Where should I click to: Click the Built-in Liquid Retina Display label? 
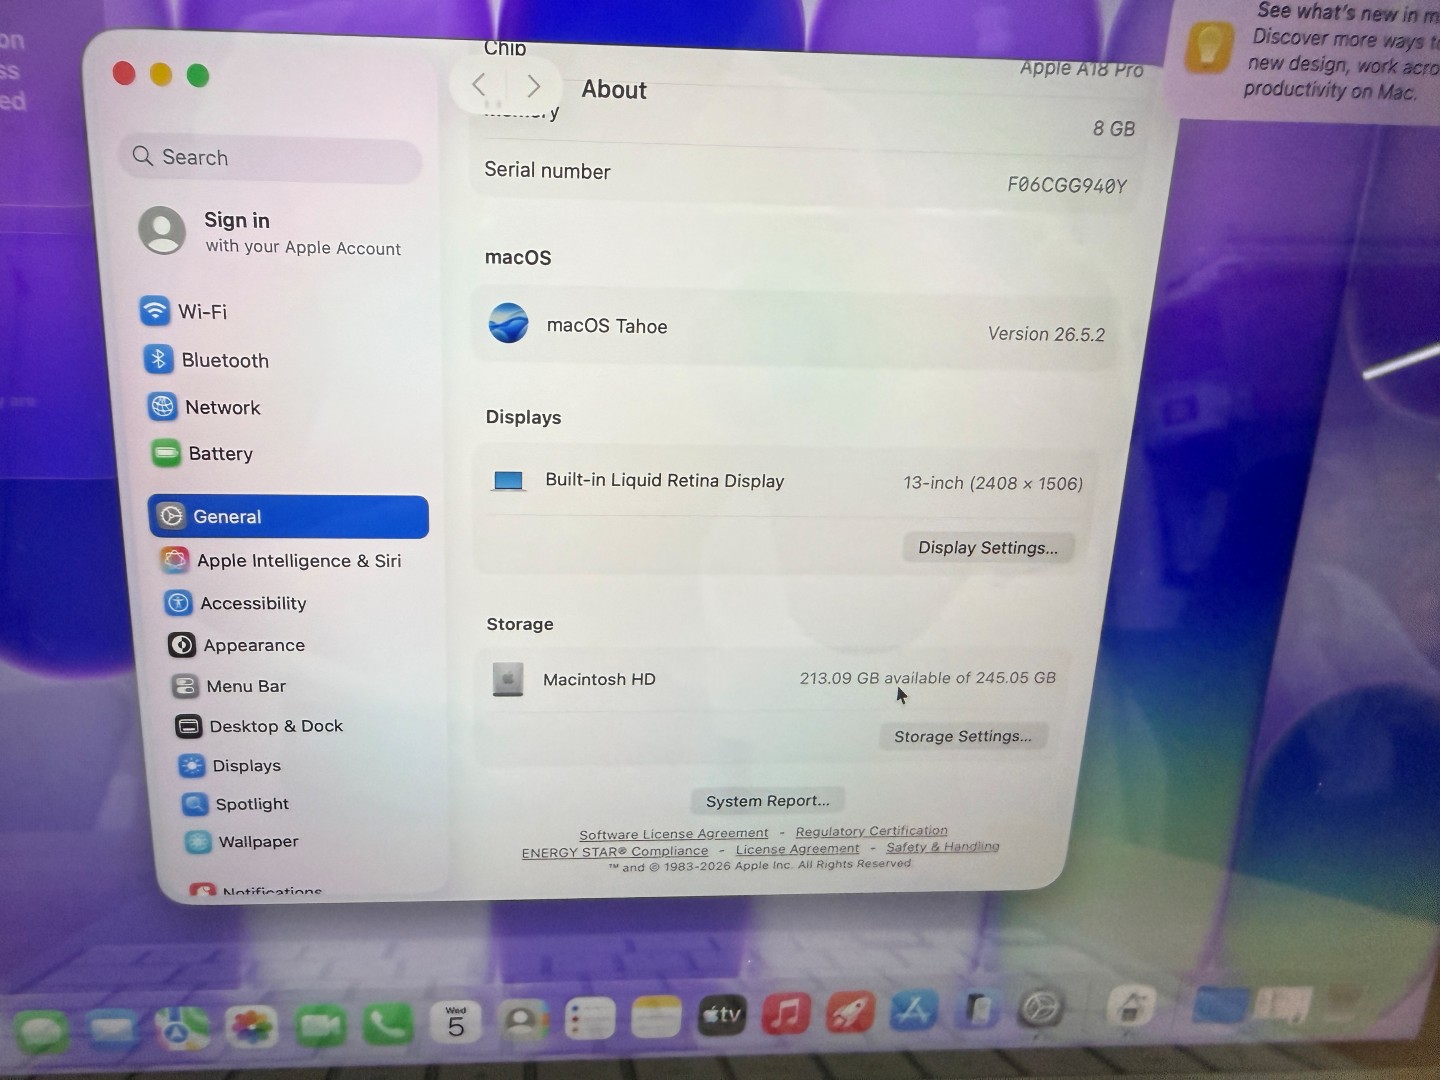665,481
